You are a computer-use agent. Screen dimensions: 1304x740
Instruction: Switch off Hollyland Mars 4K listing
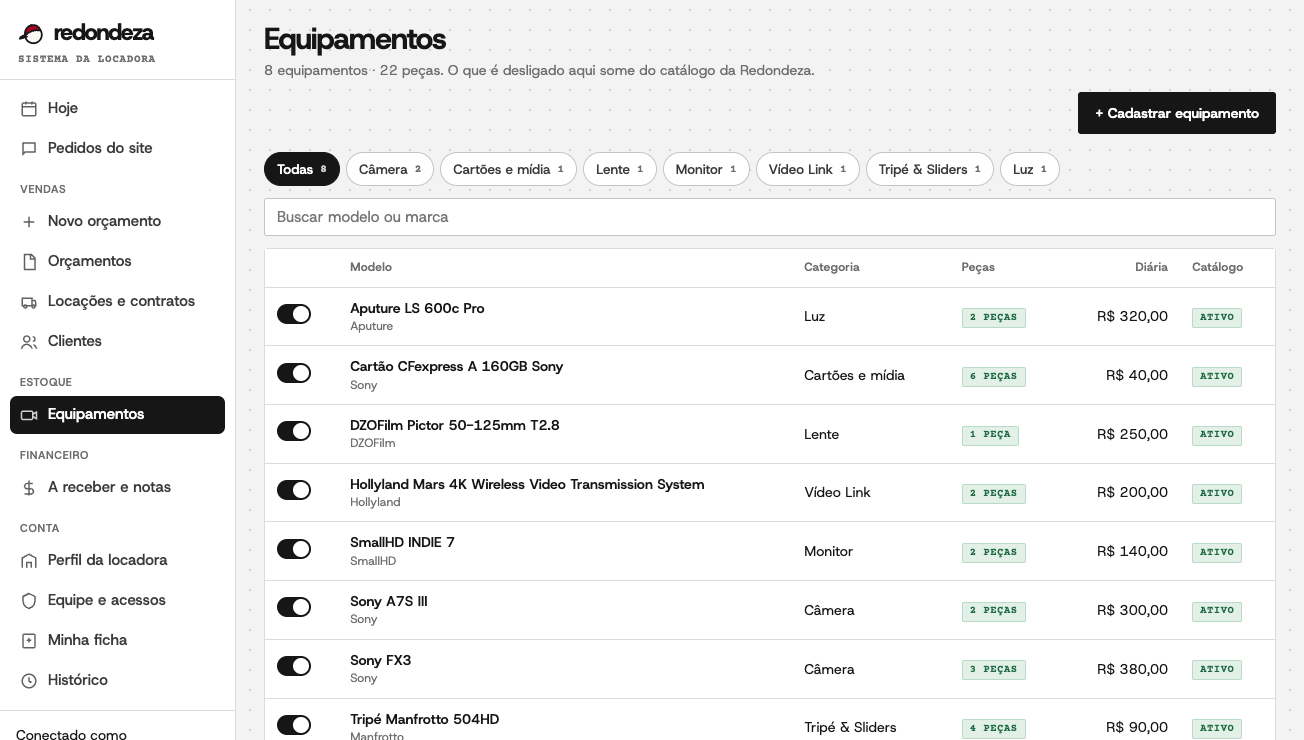tap(294, 490)
